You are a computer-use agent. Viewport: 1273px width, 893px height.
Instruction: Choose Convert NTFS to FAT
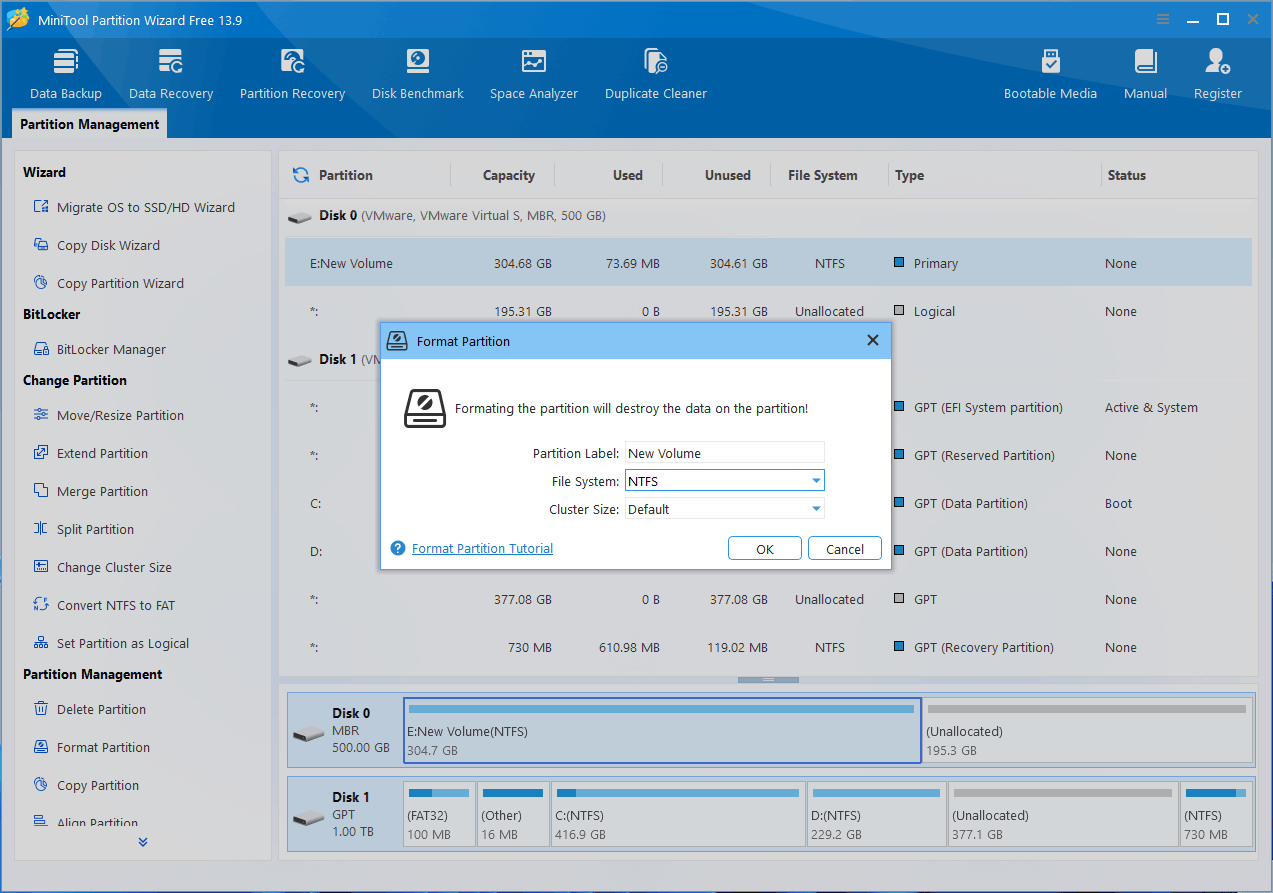coord(103,605)
